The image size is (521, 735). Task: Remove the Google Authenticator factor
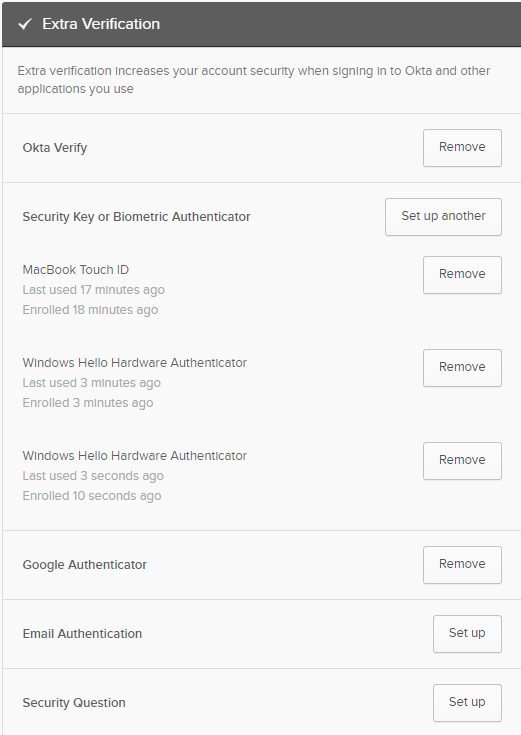462,564
